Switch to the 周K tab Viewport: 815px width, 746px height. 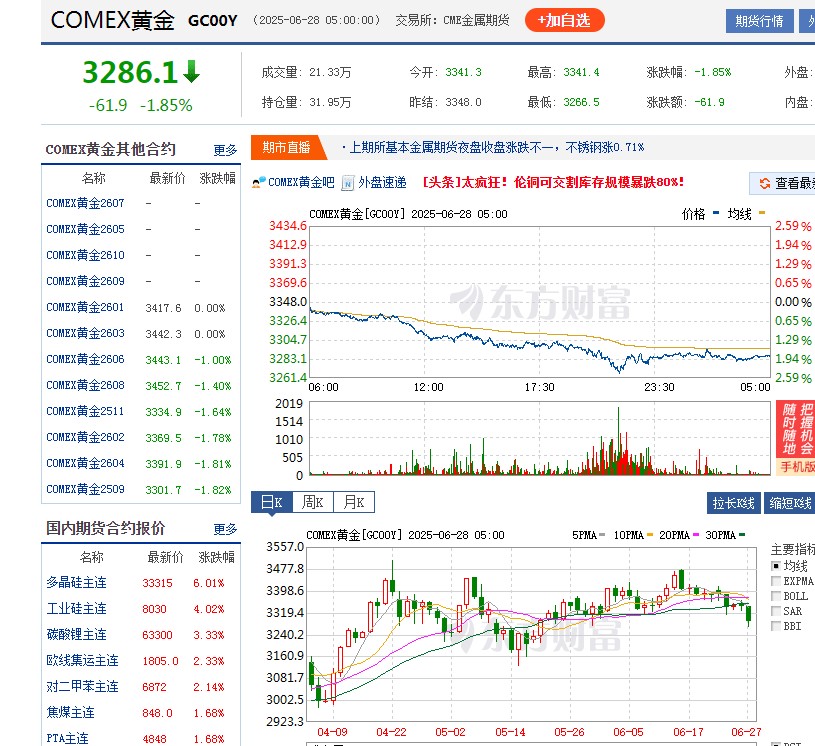(x=312, y=502)
